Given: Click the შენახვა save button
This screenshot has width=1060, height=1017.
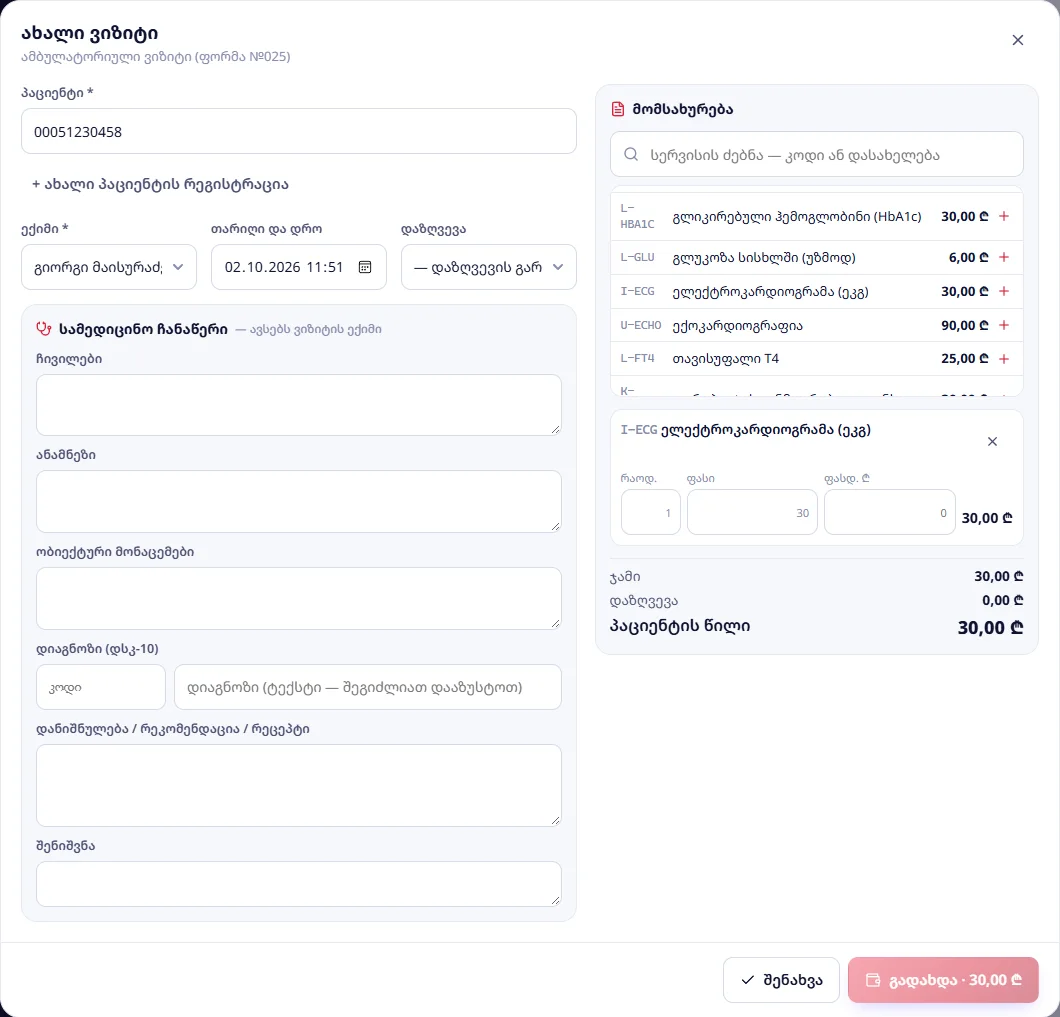Looking at the screenshot, I should (781, 980).
